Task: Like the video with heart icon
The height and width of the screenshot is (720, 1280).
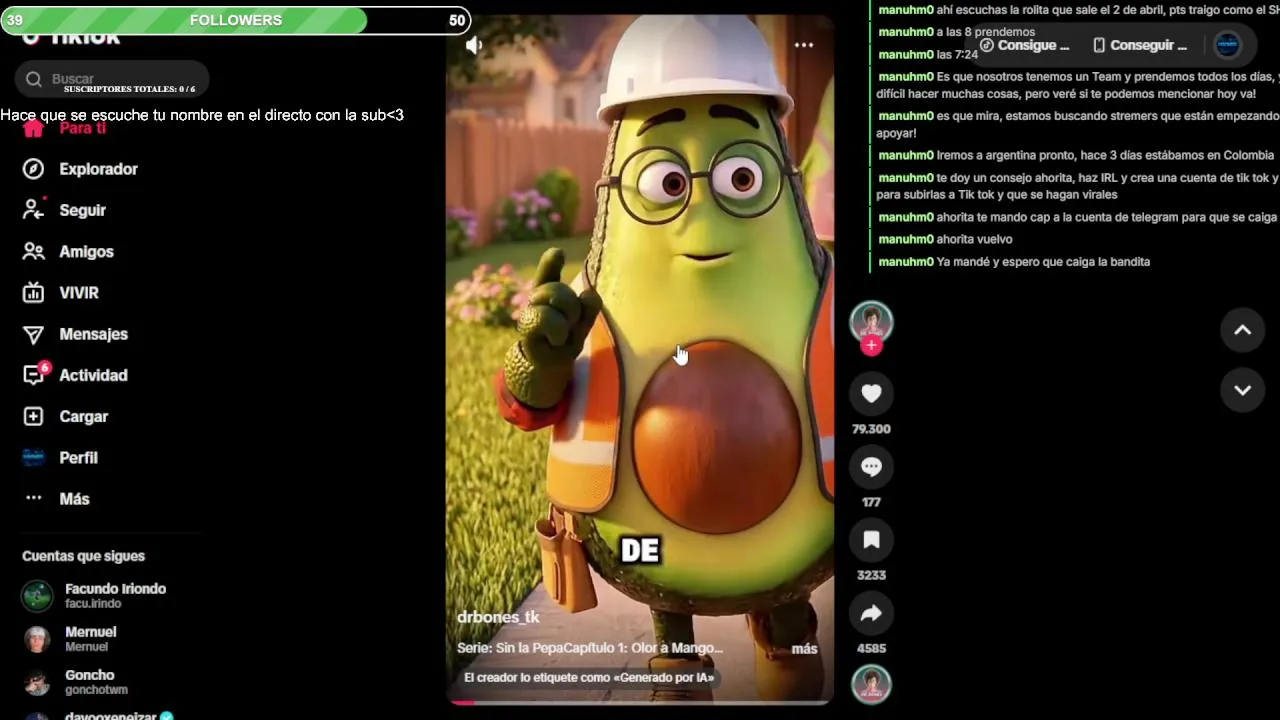Action: (x=871, y=394)
